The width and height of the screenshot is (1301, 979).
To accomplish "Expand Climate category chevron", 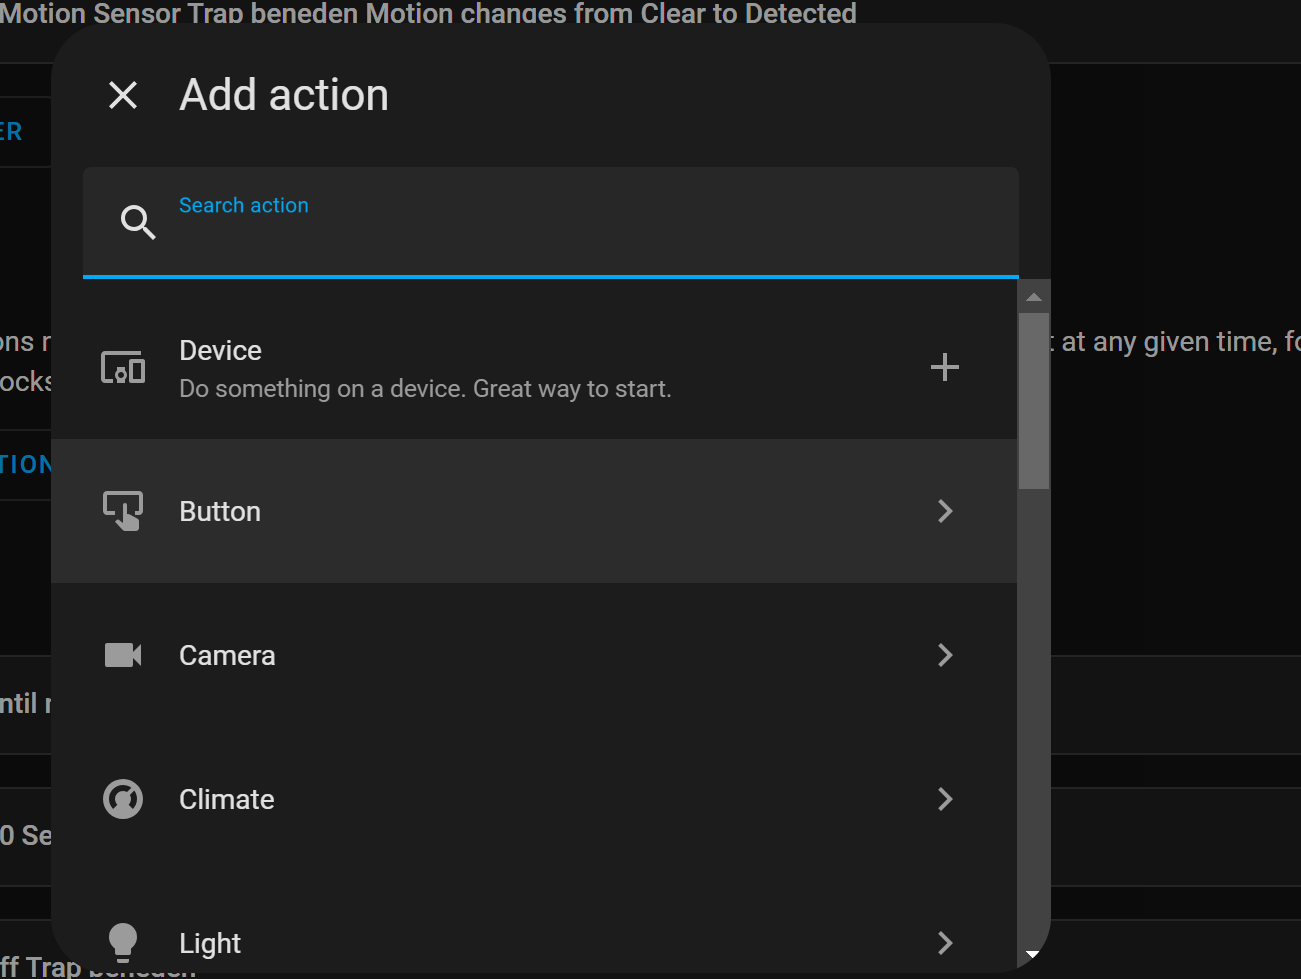I will tap(944, 799).
